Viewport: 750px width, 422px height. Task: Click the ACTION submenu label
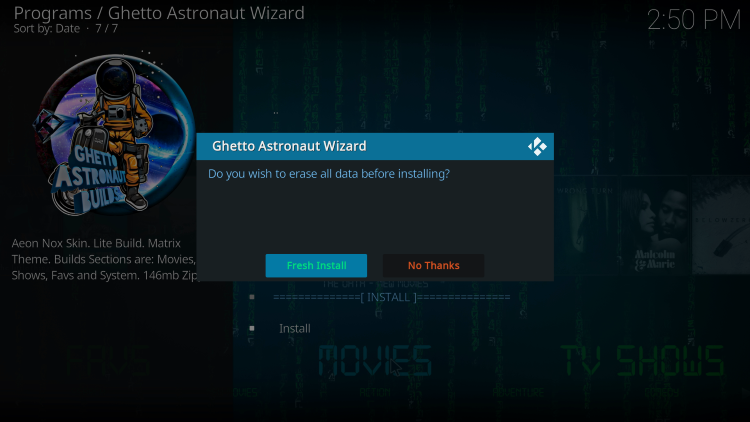[x=375, y=393]
